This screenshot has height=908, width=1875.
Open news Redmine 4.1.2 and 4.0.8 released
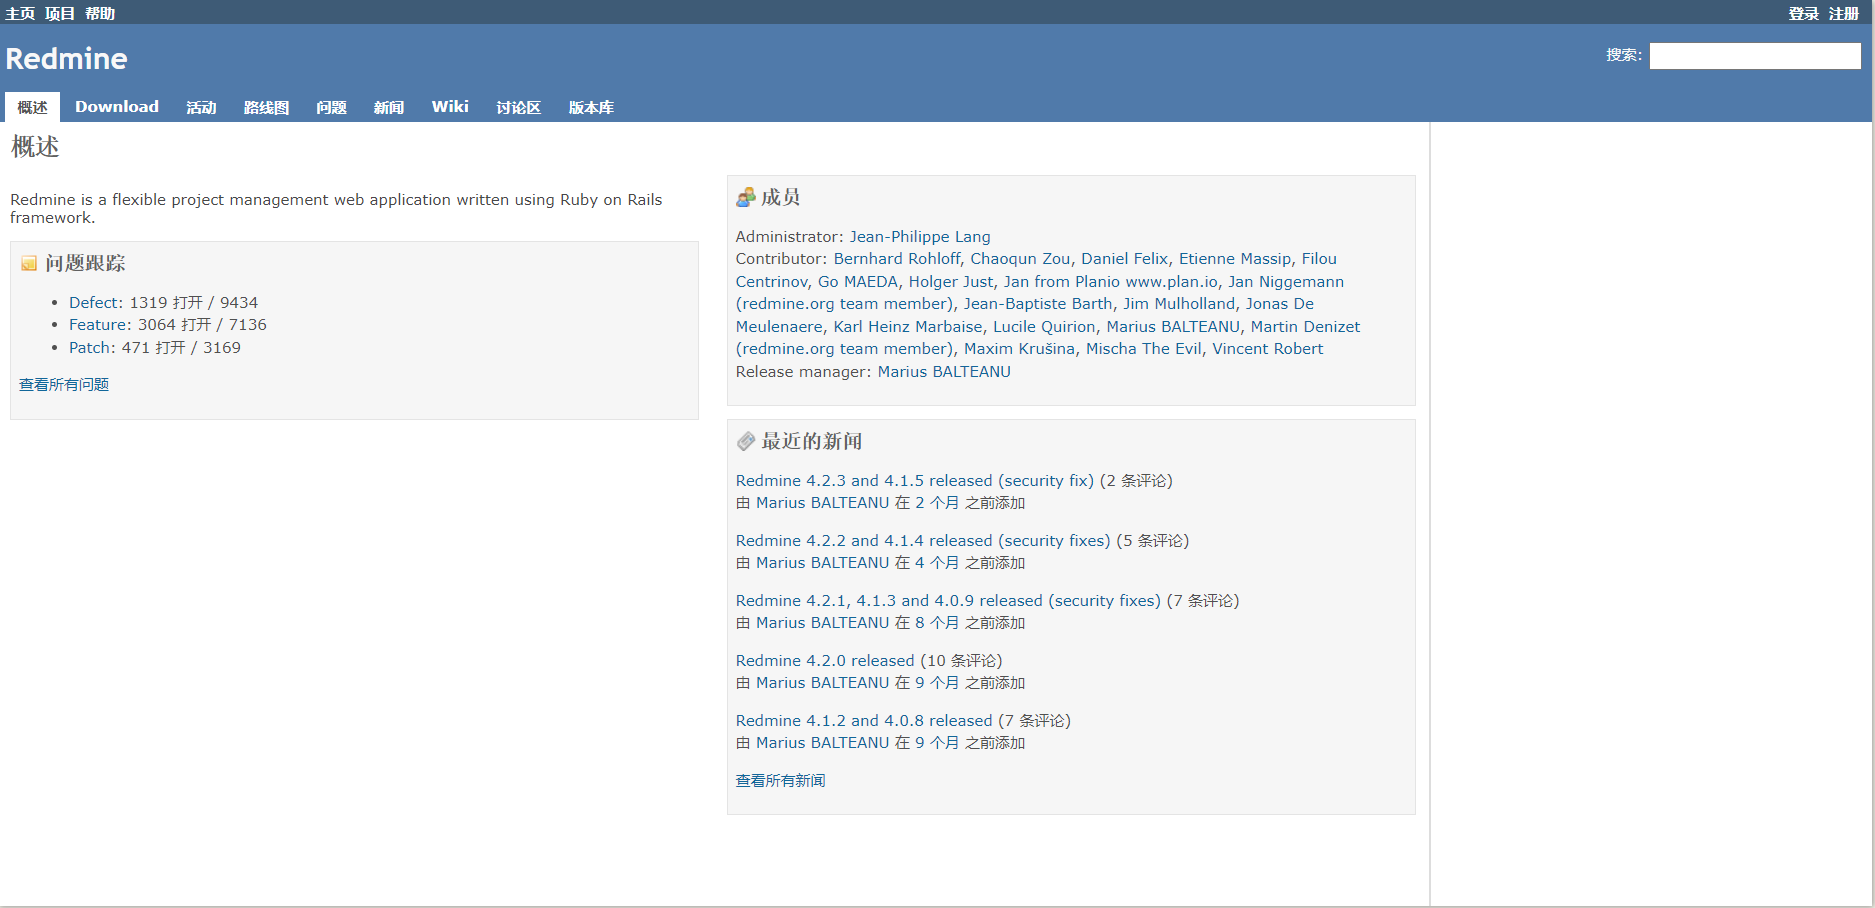864,720
